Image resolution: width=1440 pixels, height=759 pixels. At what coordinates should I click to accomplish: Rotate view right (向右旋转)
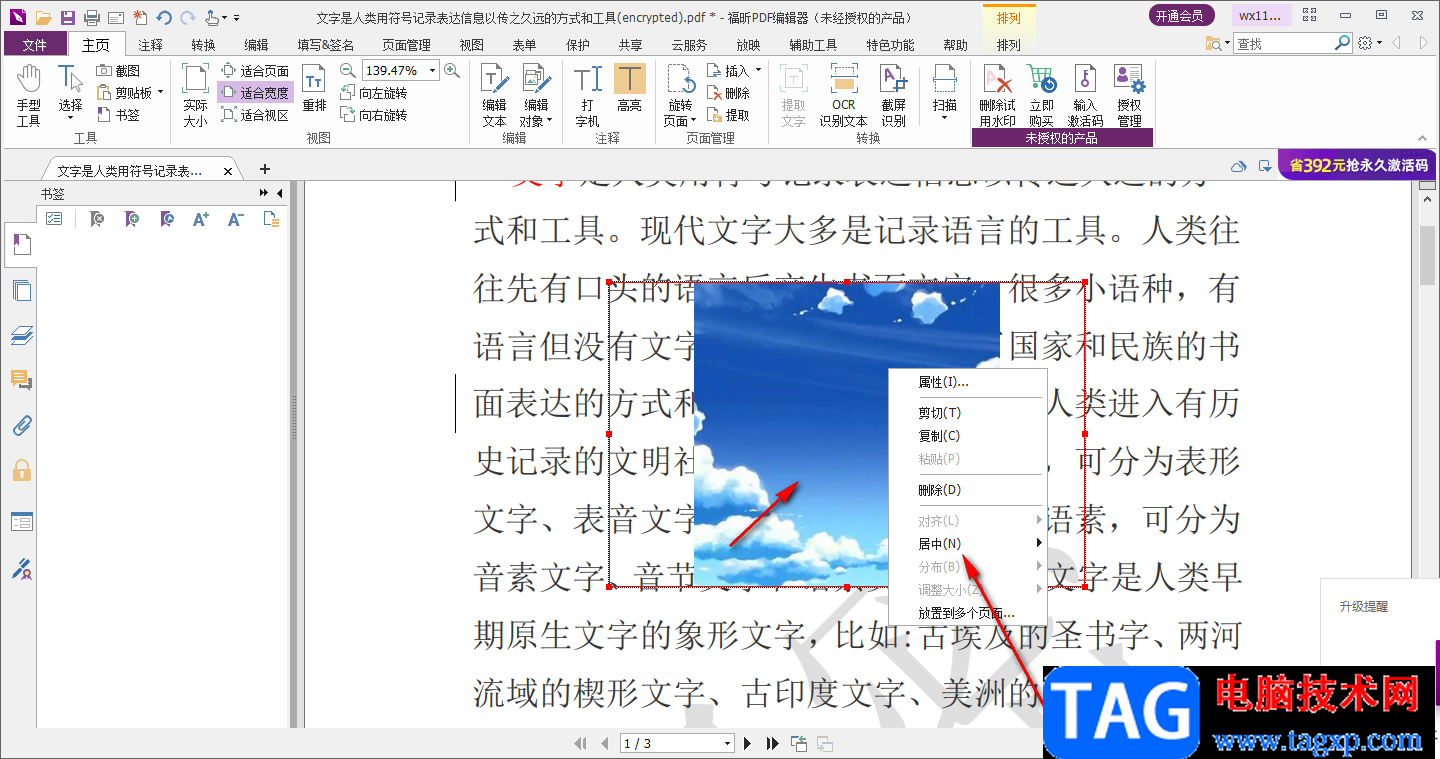point(374,115)
